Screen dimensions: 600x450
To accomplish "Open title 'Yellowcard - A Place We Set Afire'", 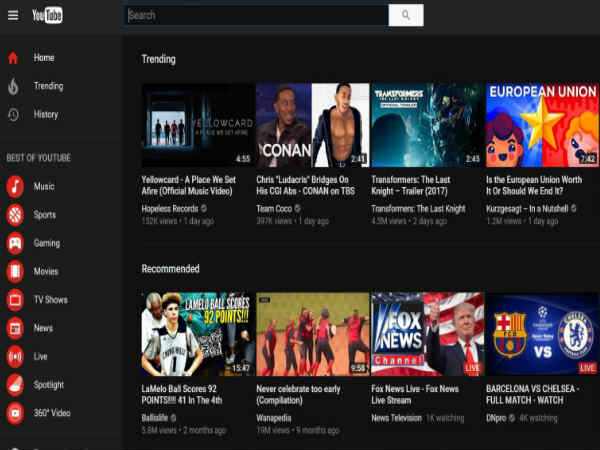I will tap(189, 185).
